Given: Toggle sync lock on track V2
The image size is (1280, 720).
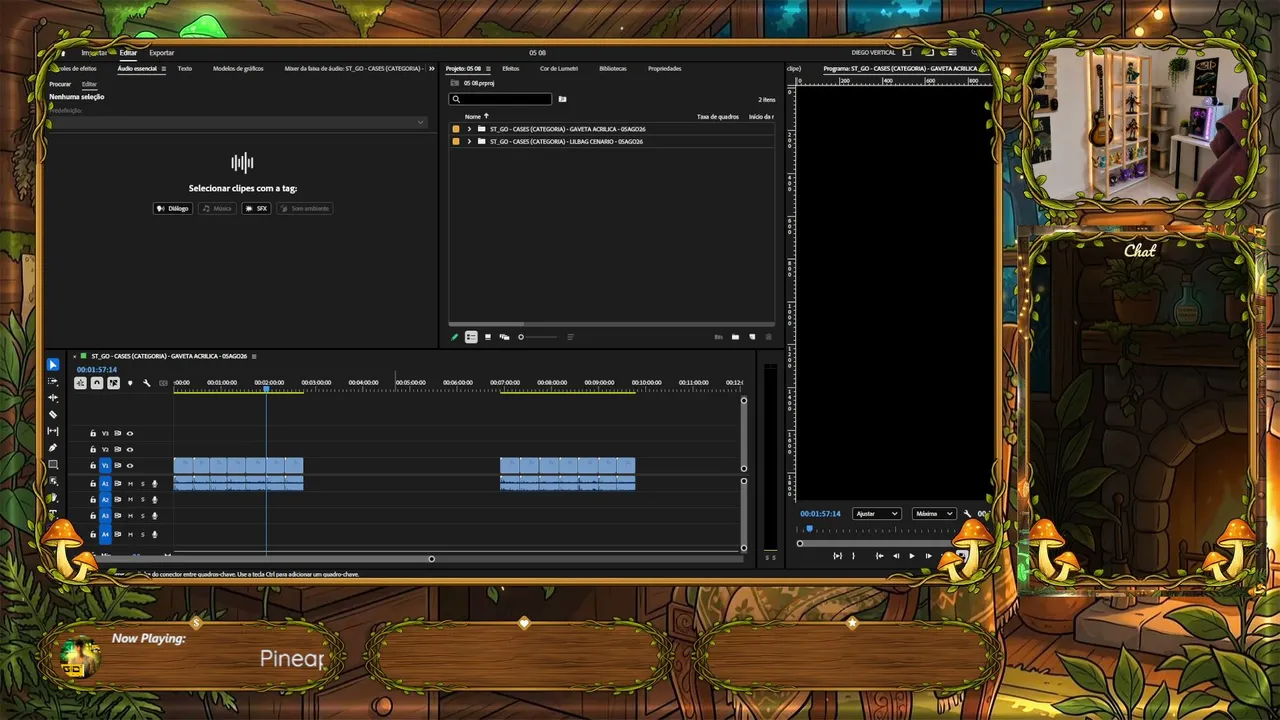Looking at the screenshot, I should coord(117,449).
